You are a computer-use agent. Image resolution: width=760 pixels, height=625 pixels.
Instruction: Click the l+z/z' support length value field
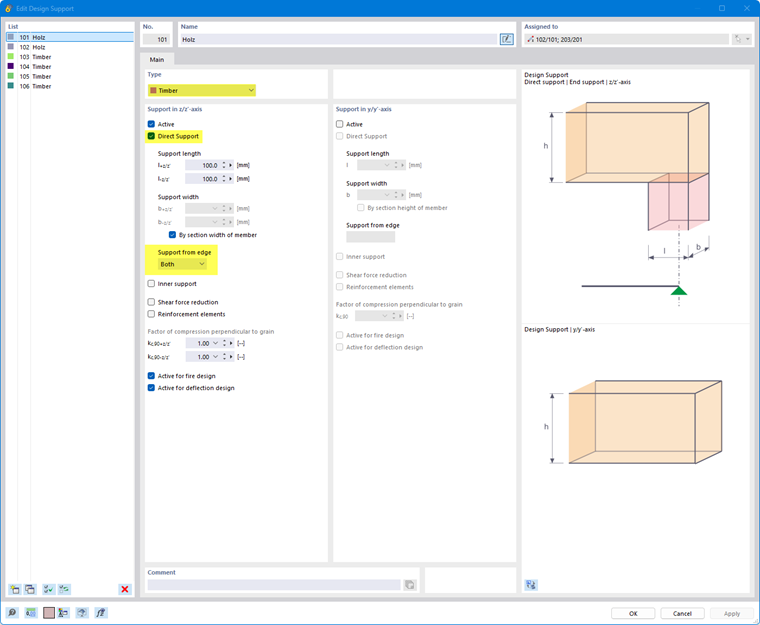coord(202,165)
